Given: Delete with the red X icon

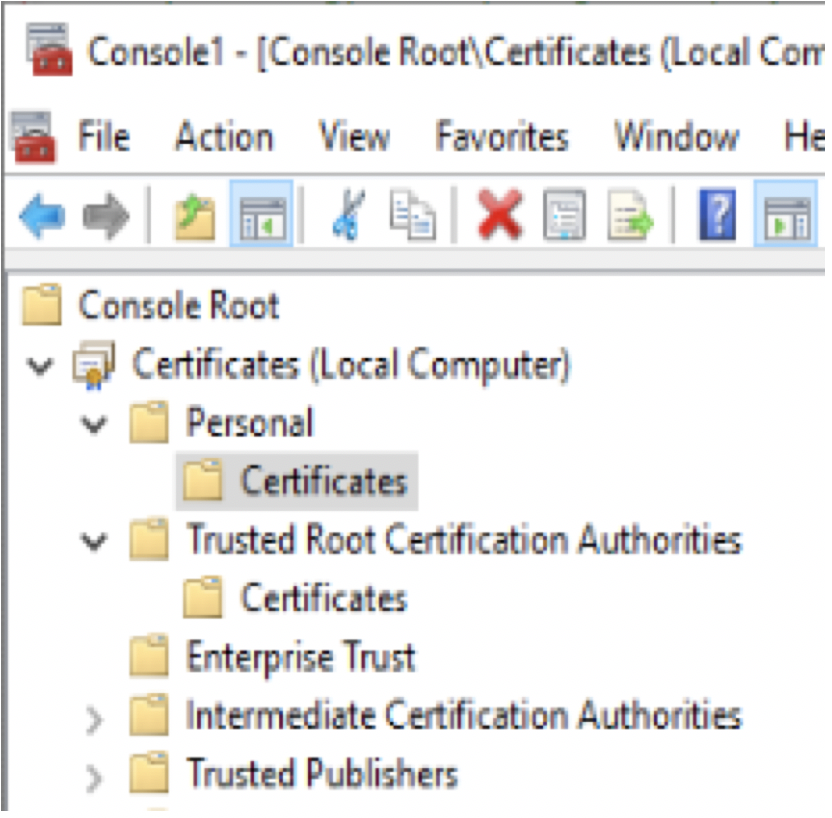Looking at the screenshot, I should point(499,214).
